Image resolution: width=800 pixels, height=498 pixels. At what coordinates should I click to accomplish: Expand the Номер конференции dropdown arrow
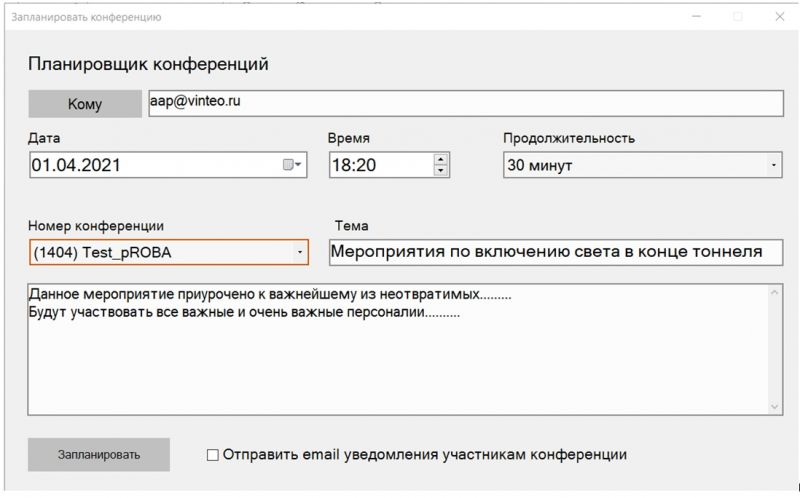pos(300,252)
